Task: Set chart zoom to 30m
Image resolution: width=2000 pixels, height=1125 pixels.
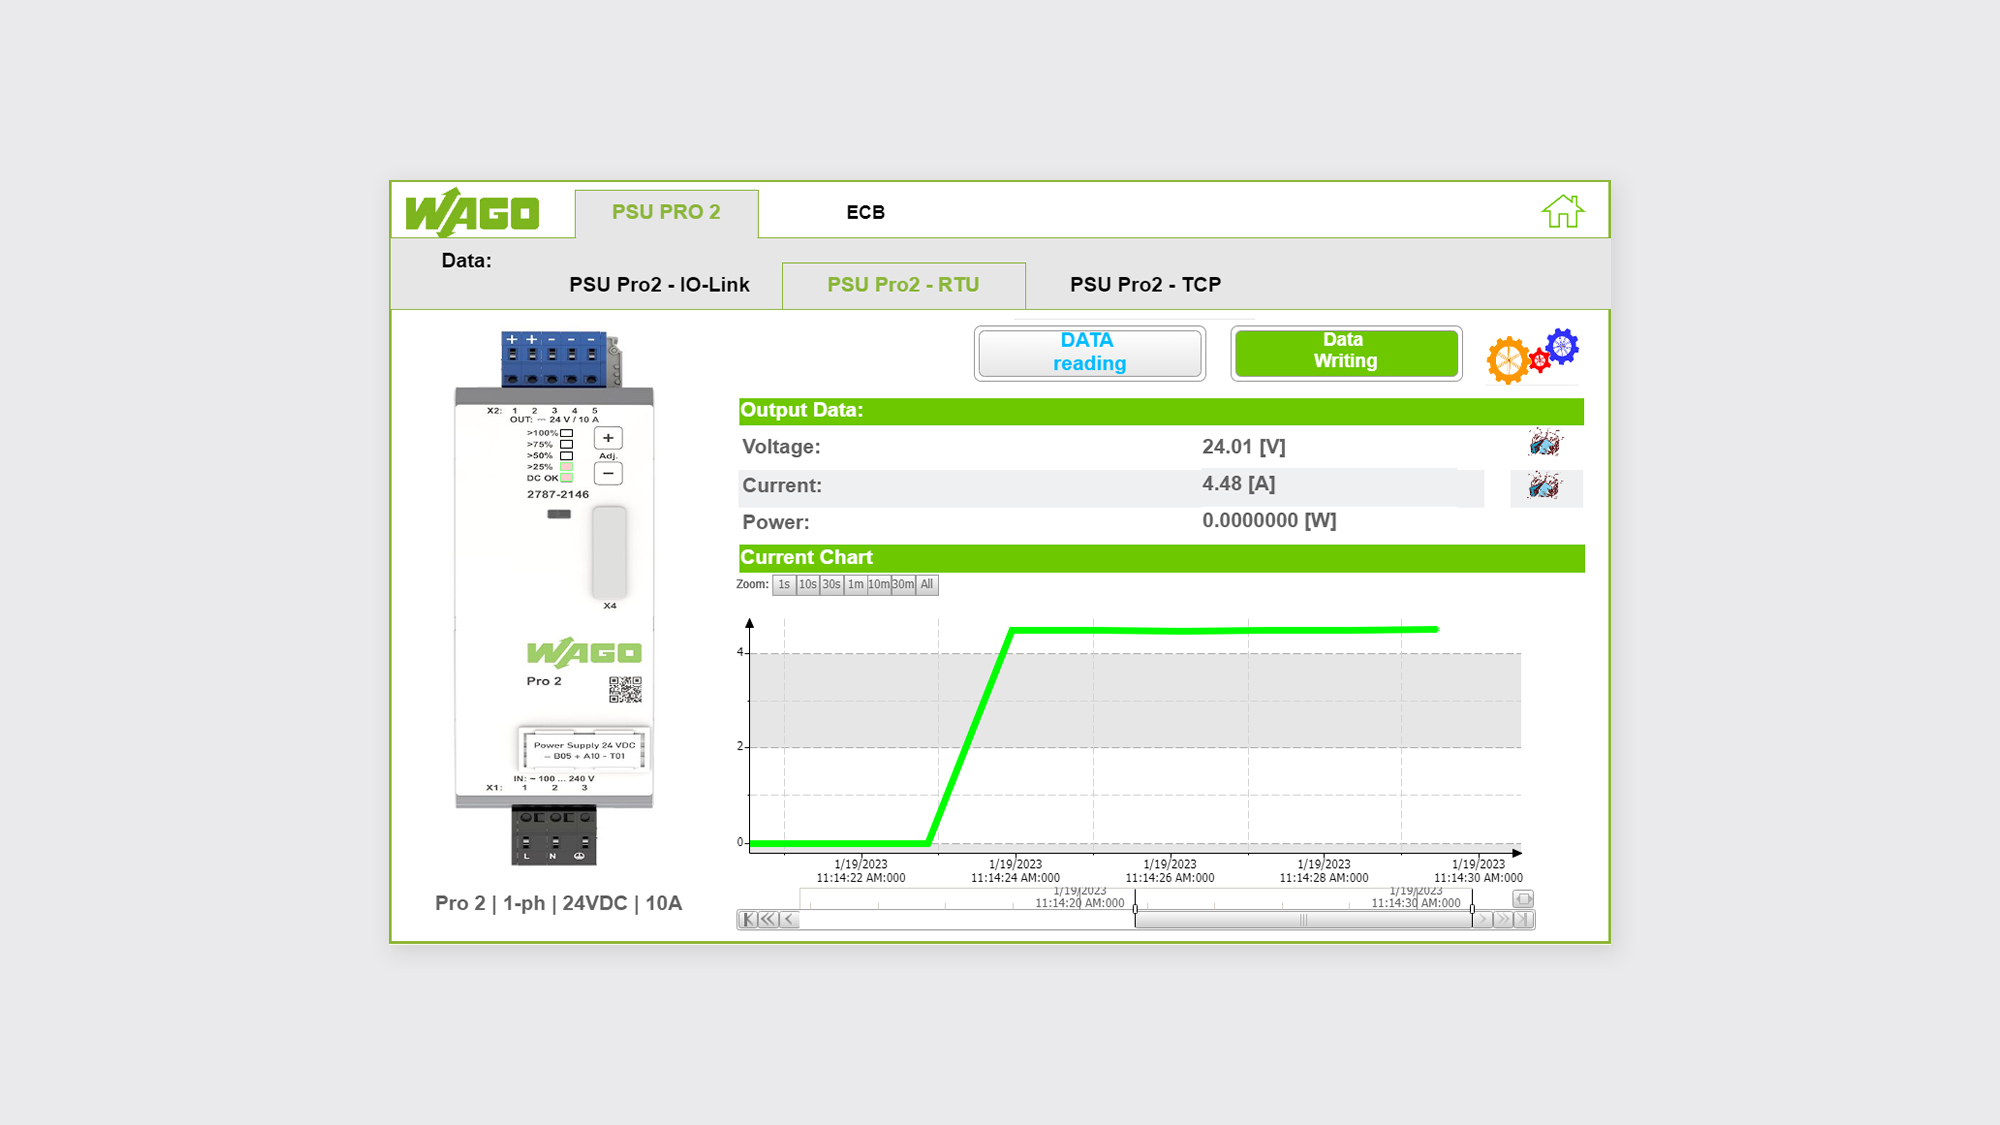Action: (x=903, y=585)
